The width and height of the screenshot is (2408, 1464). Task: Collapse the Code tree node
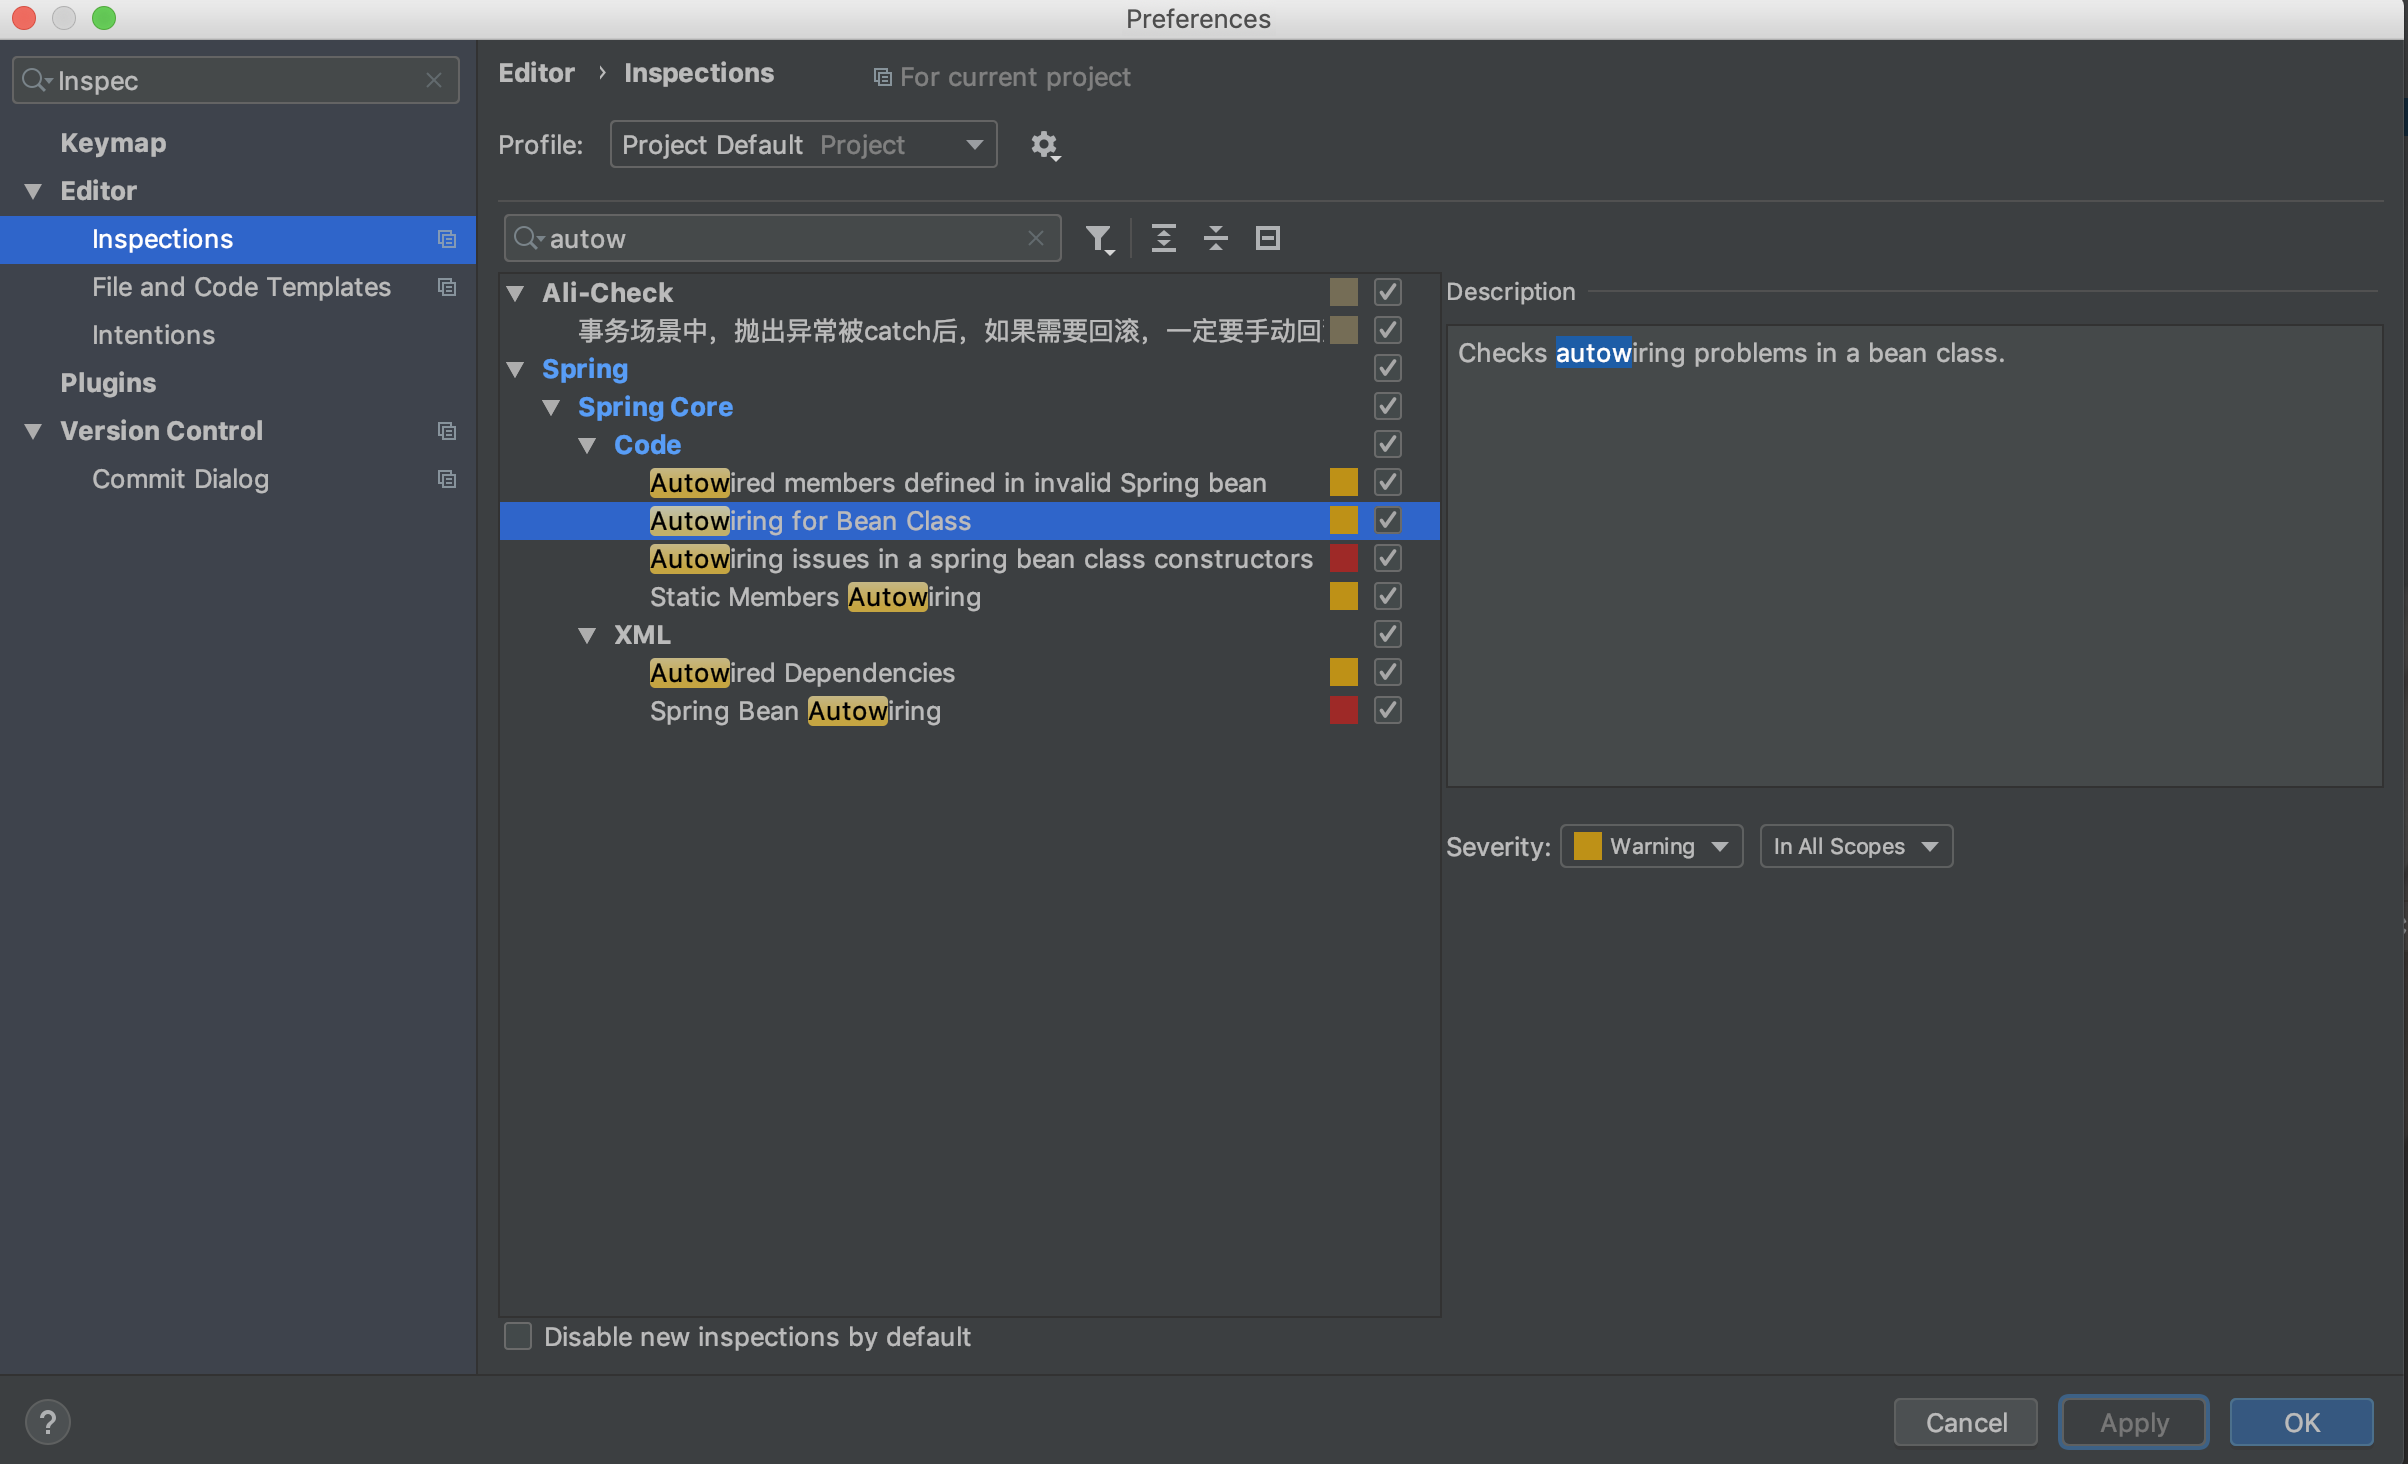click(588, 445)
